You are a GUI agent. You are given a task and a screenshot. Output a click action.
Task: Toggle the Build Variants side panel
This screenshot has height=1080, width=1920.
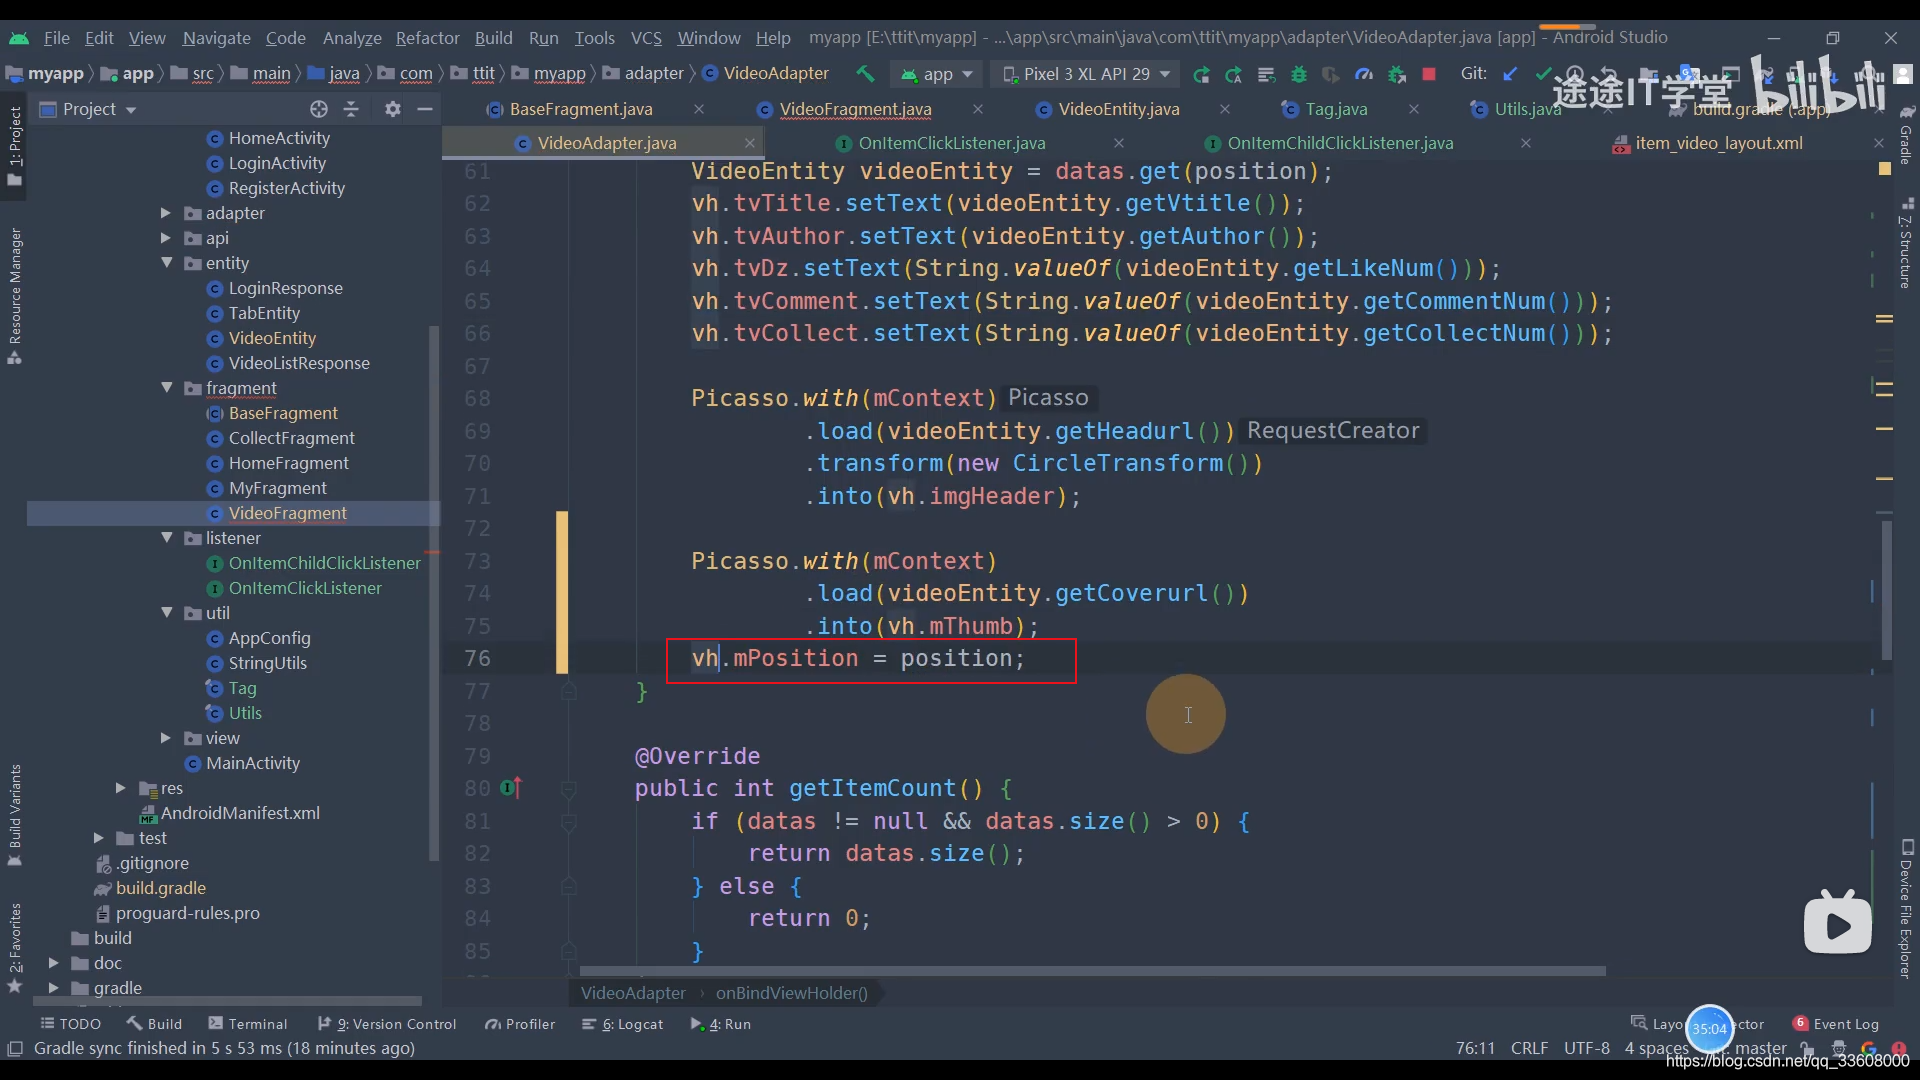pos(14,815)
